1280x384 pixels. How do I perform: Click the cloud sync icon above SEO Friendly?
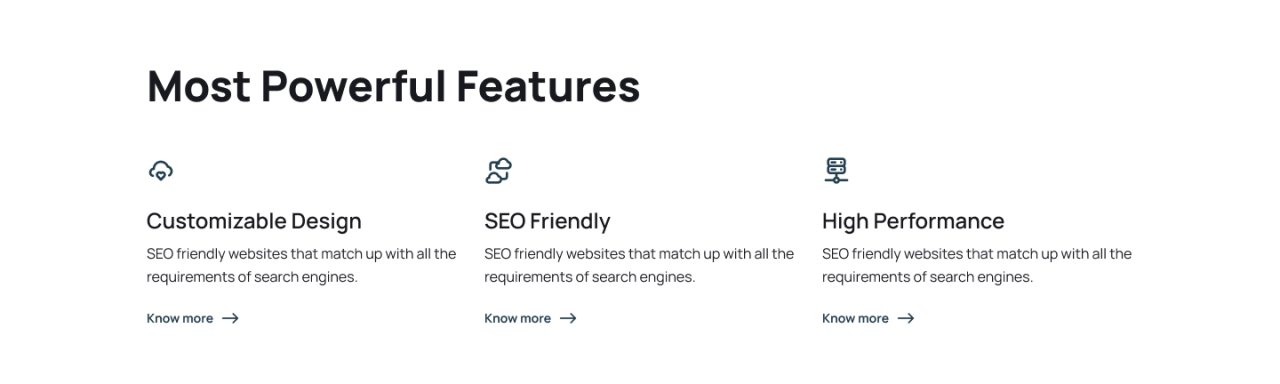pos(498,171)
